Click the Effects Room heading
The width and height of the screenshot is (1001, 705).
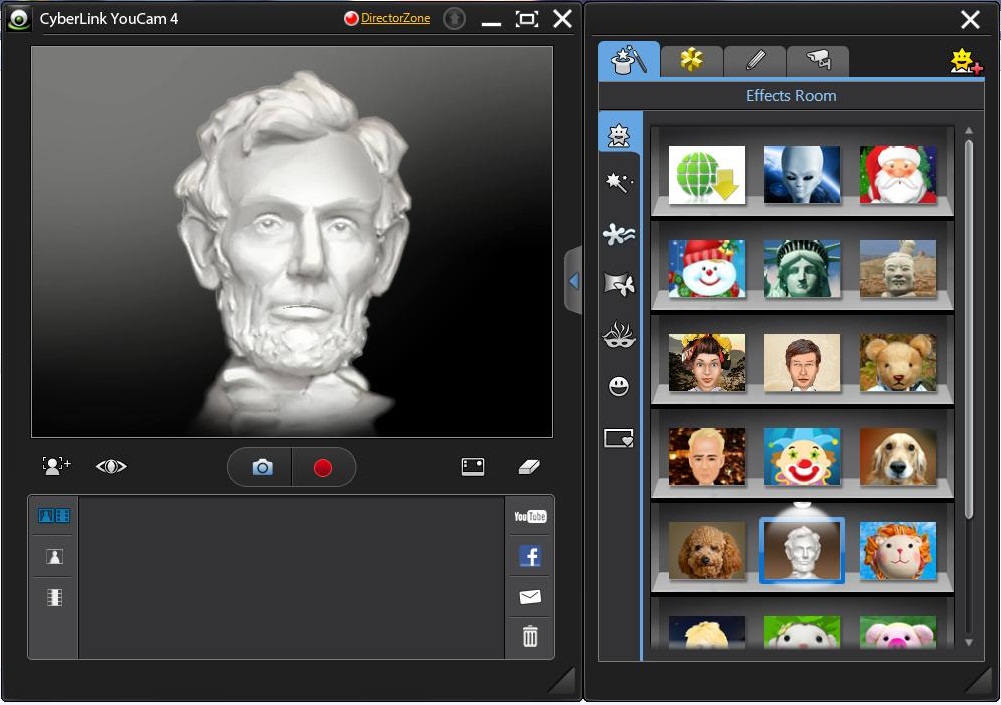pos(791,96)
